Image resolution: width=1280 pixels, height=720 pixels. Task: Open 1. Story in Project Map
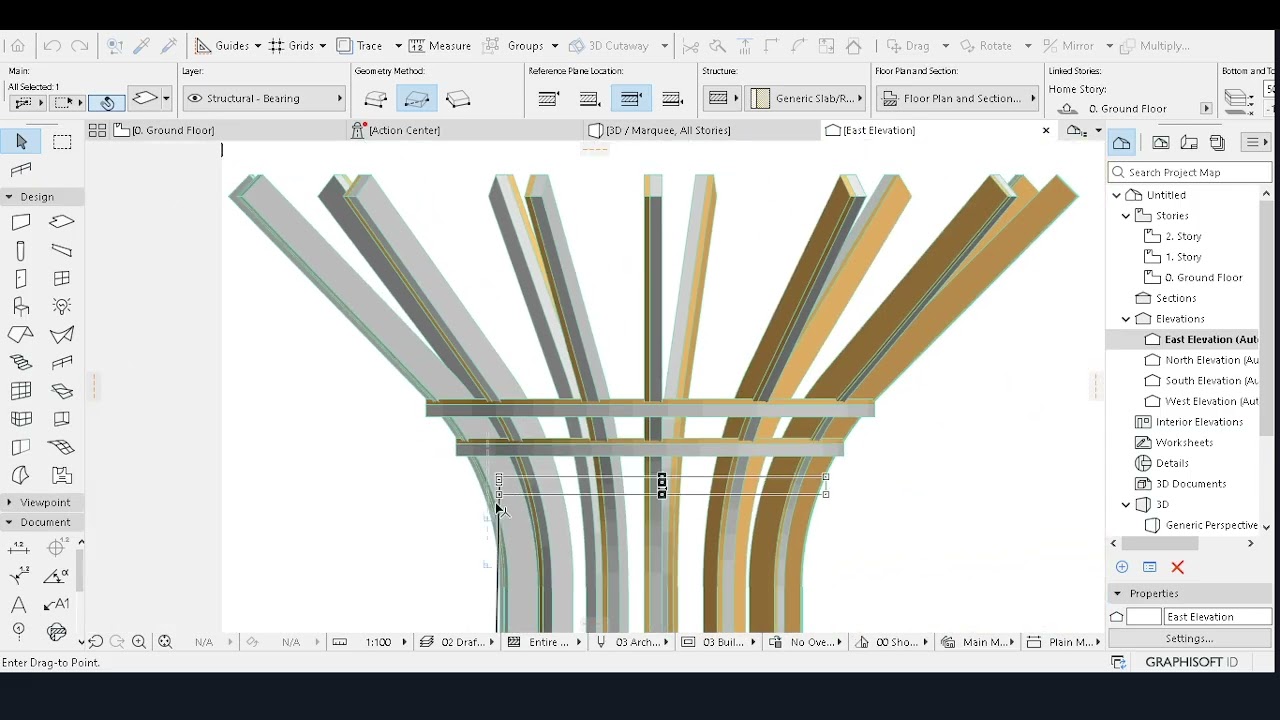point(1174,257)
